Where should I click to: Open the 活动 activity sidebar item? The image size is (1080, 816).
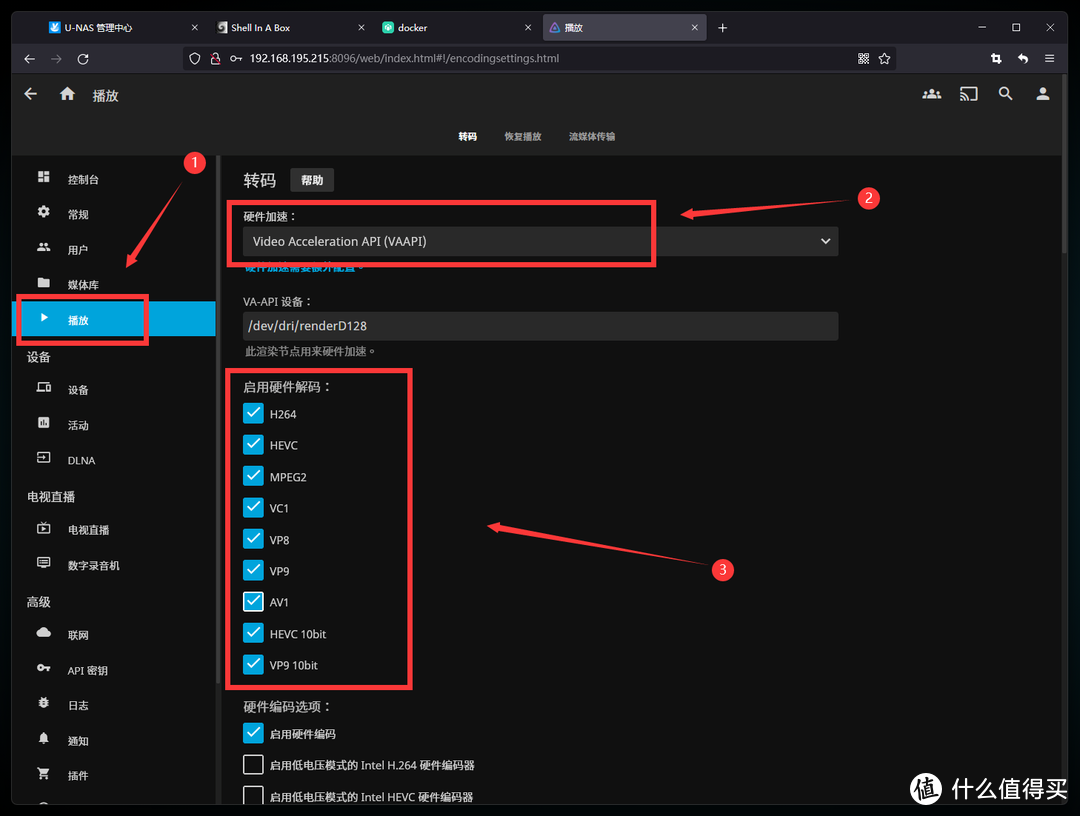(114, 425)
